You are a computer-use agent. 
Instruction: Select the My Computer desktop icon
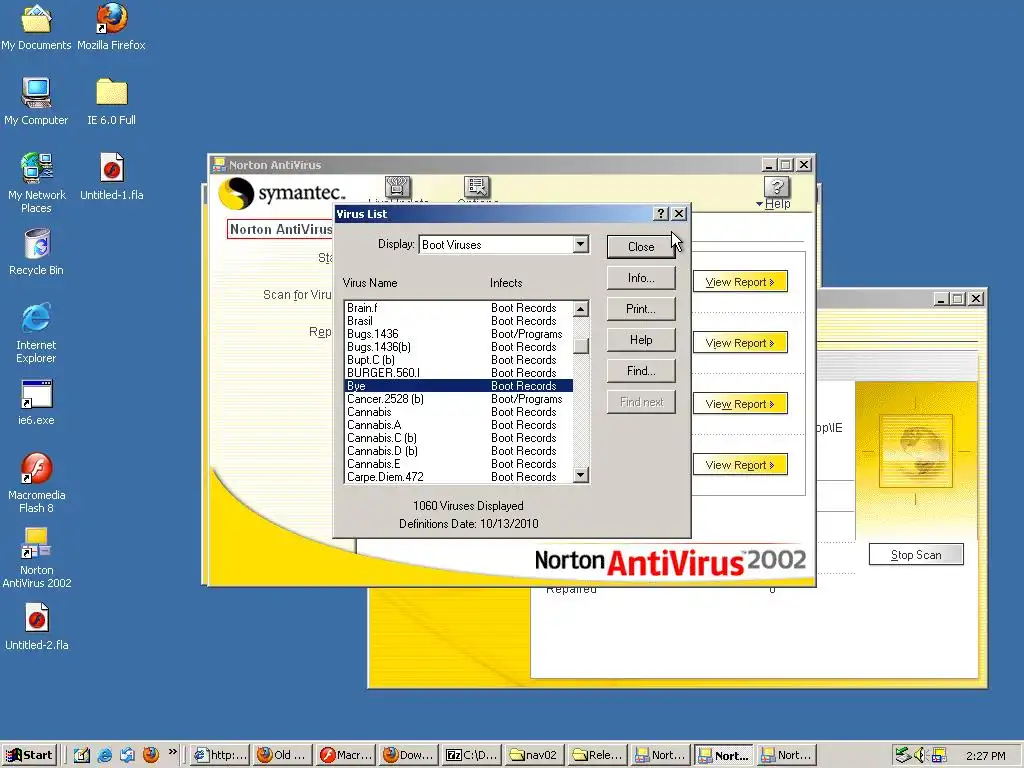(x=36, y=102)
